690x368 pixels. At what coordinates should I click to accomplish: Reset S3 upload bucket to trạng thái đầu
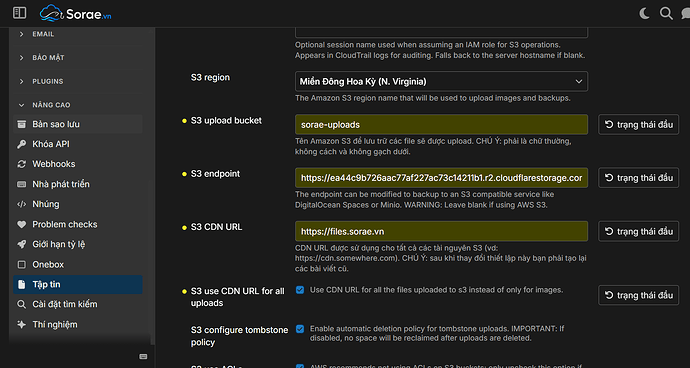tap(639, 125)
